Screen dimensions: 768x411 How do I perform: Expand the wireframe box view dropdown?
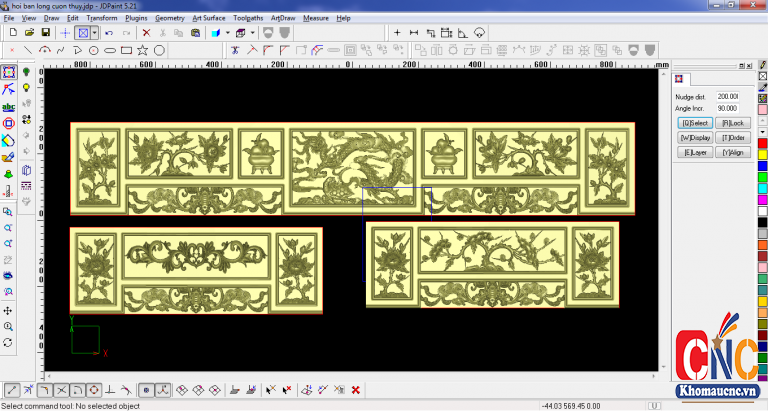coord(254,33)
